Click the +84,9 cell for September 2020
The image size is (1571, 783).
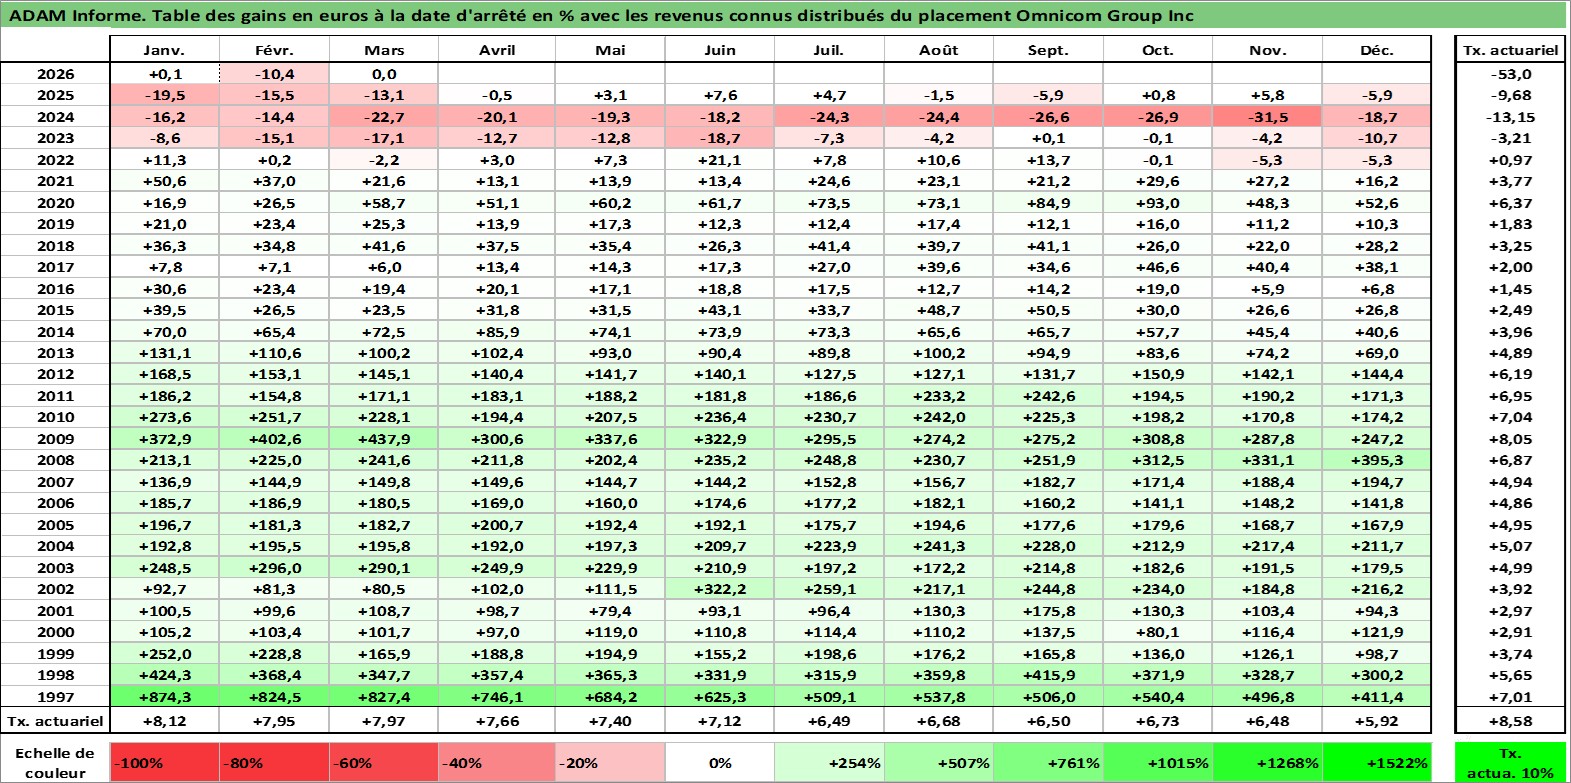[x=1048, y=203]
